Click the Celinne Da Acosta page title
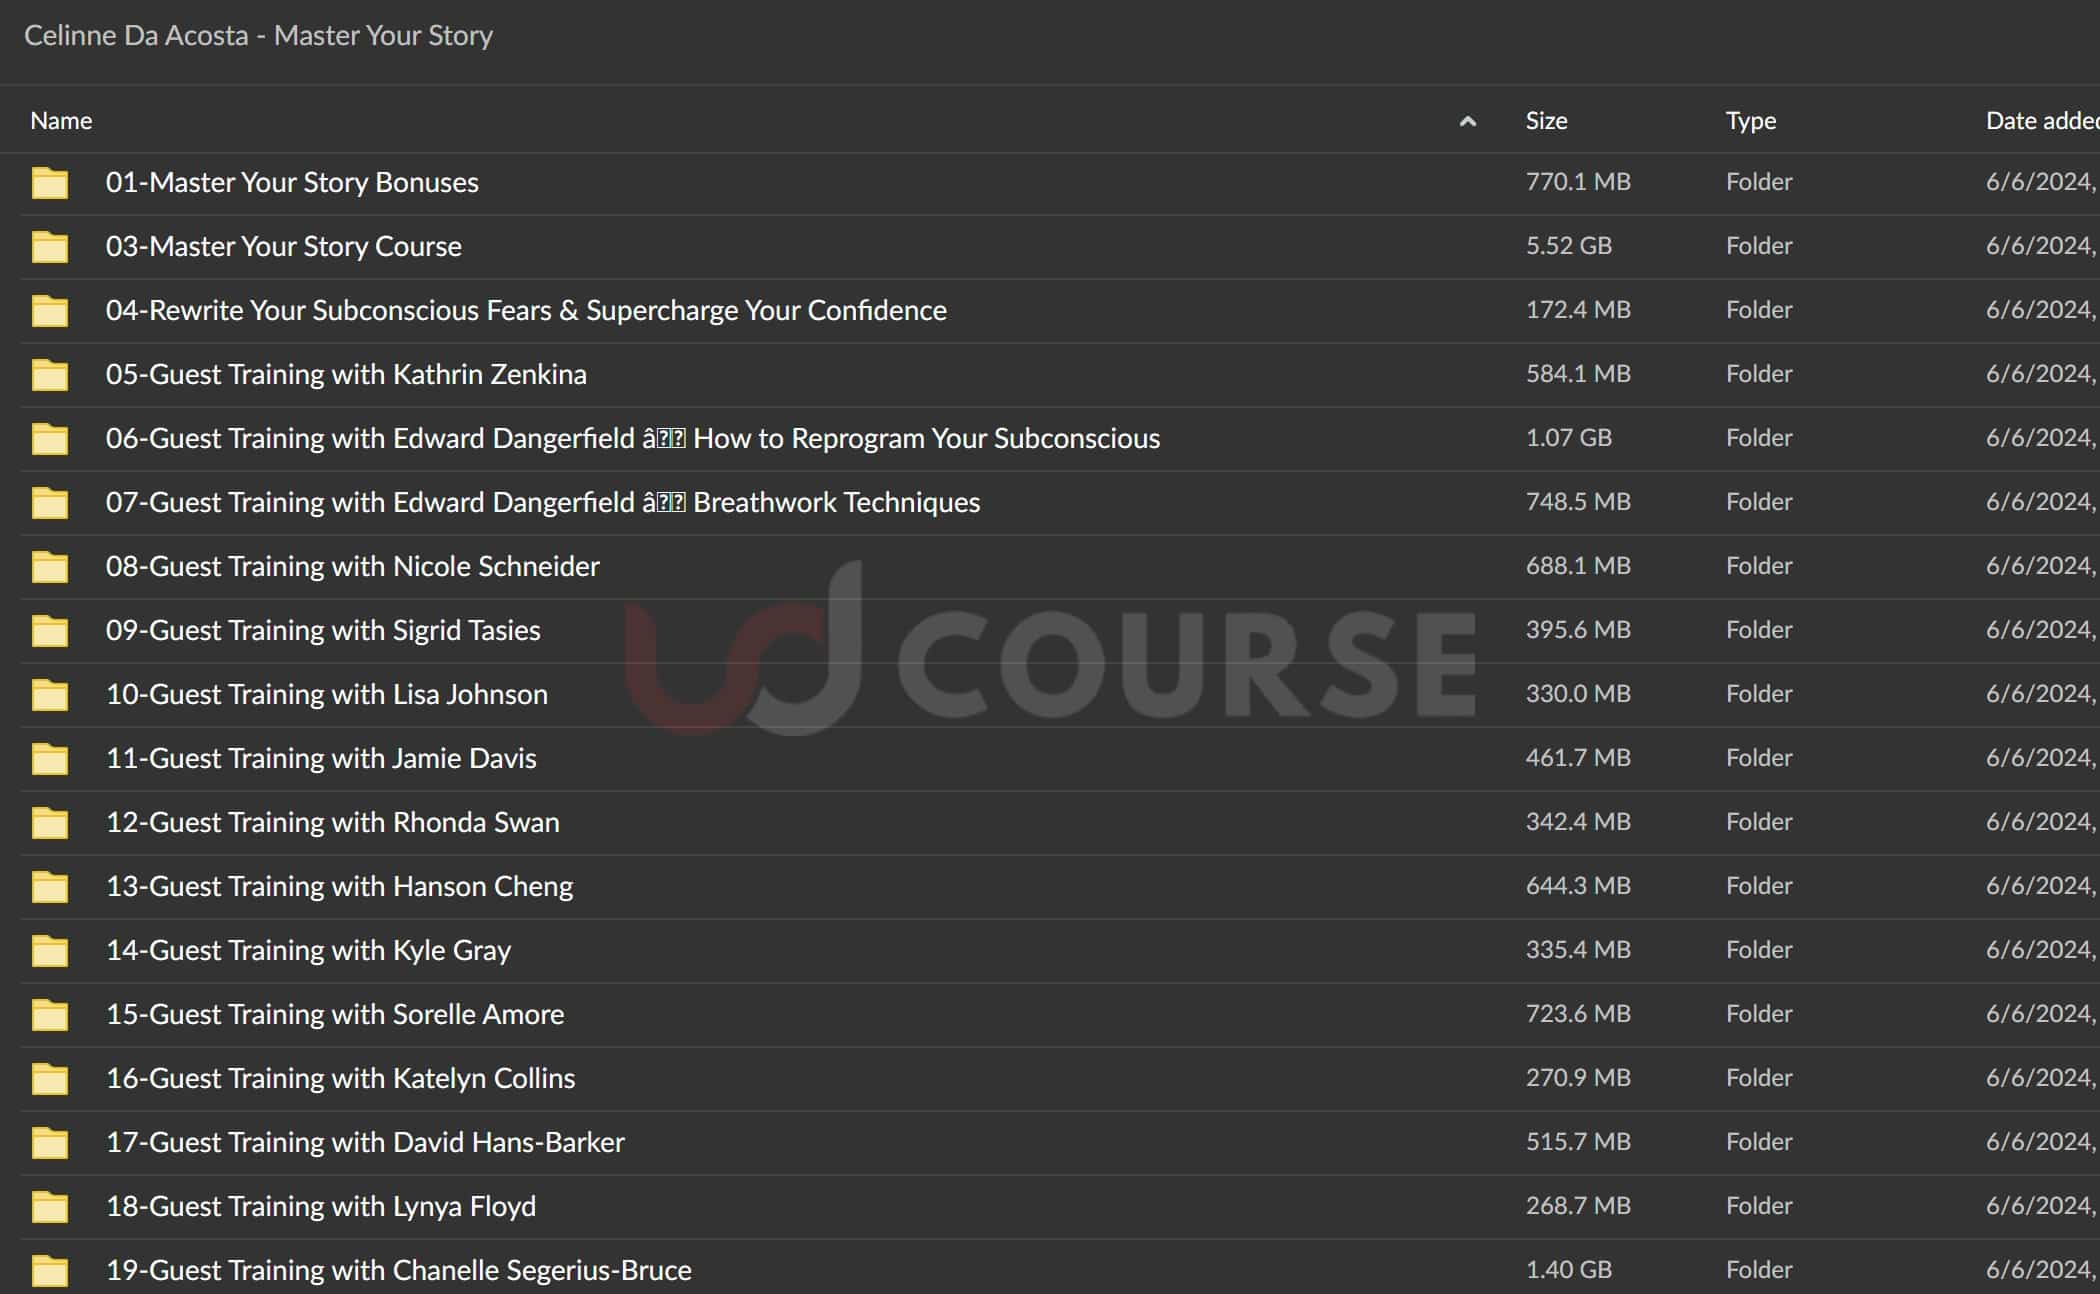The height and width of the screenshot is (1294, 2100). 258,36
